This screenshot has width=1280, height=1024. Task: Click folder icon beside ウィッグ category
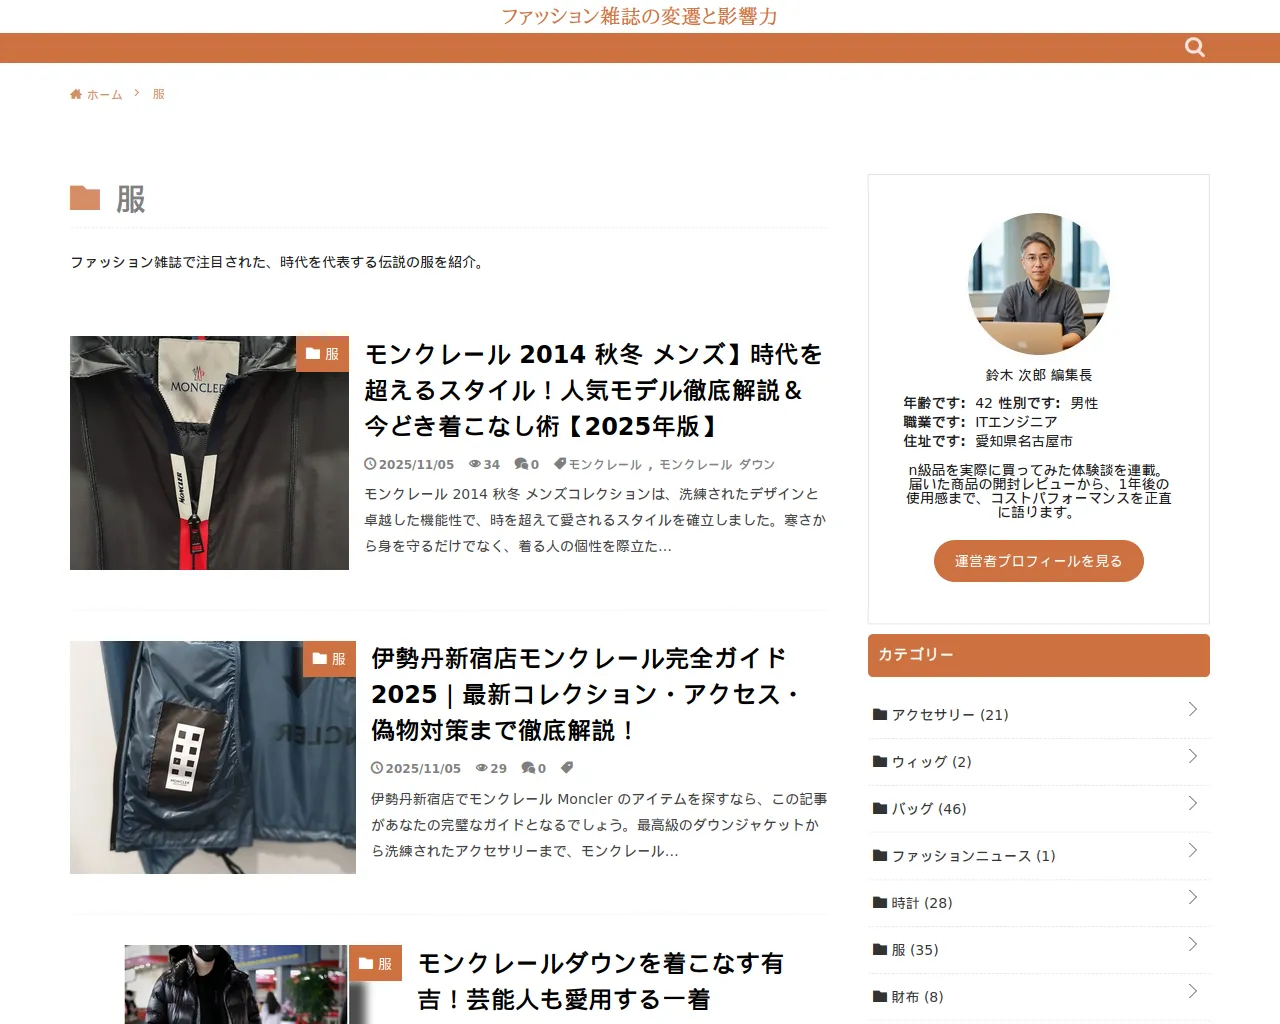880,761
